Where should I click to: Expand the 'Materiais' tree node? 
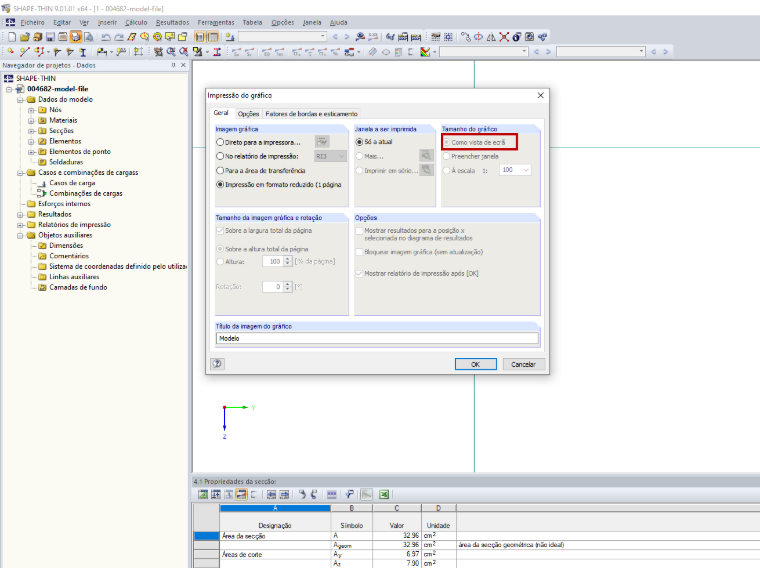[x=31, y=121]
